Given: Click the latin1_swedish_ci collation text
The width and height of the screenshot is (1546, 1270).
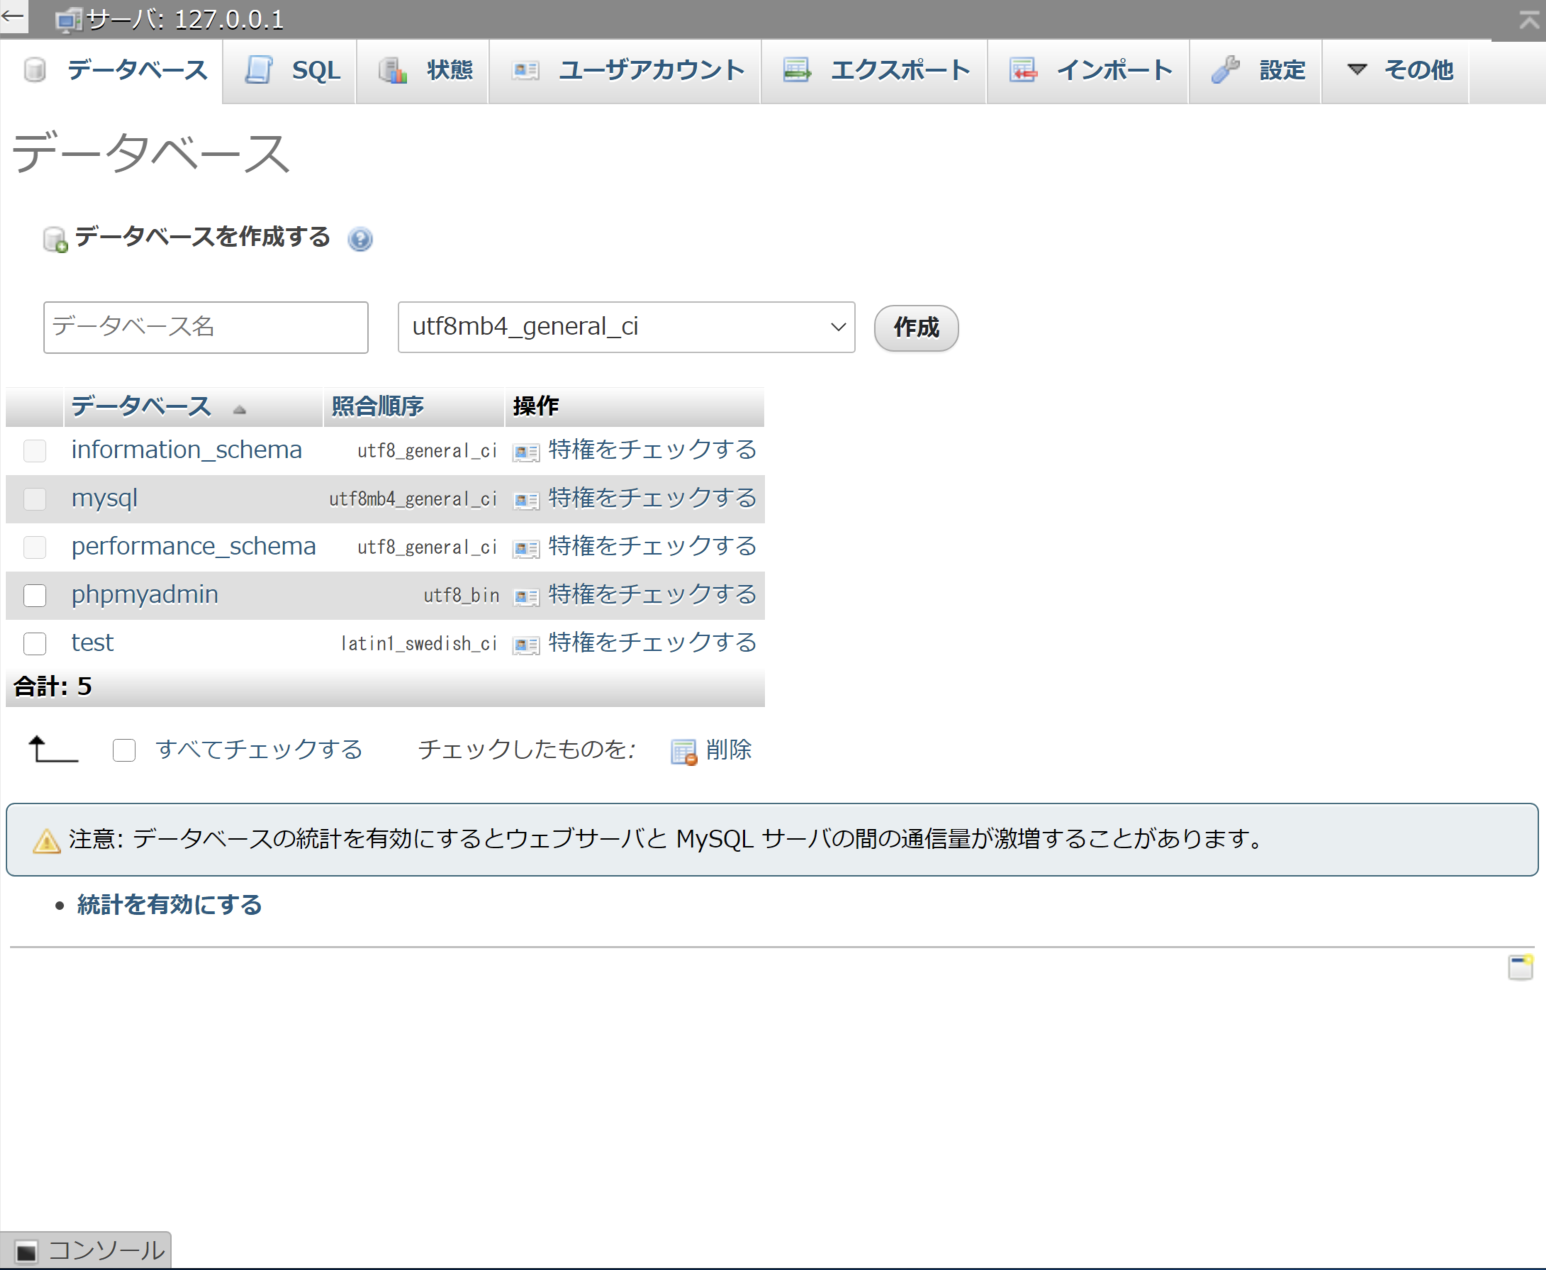Looking at the screenshot, I should 419,644.
